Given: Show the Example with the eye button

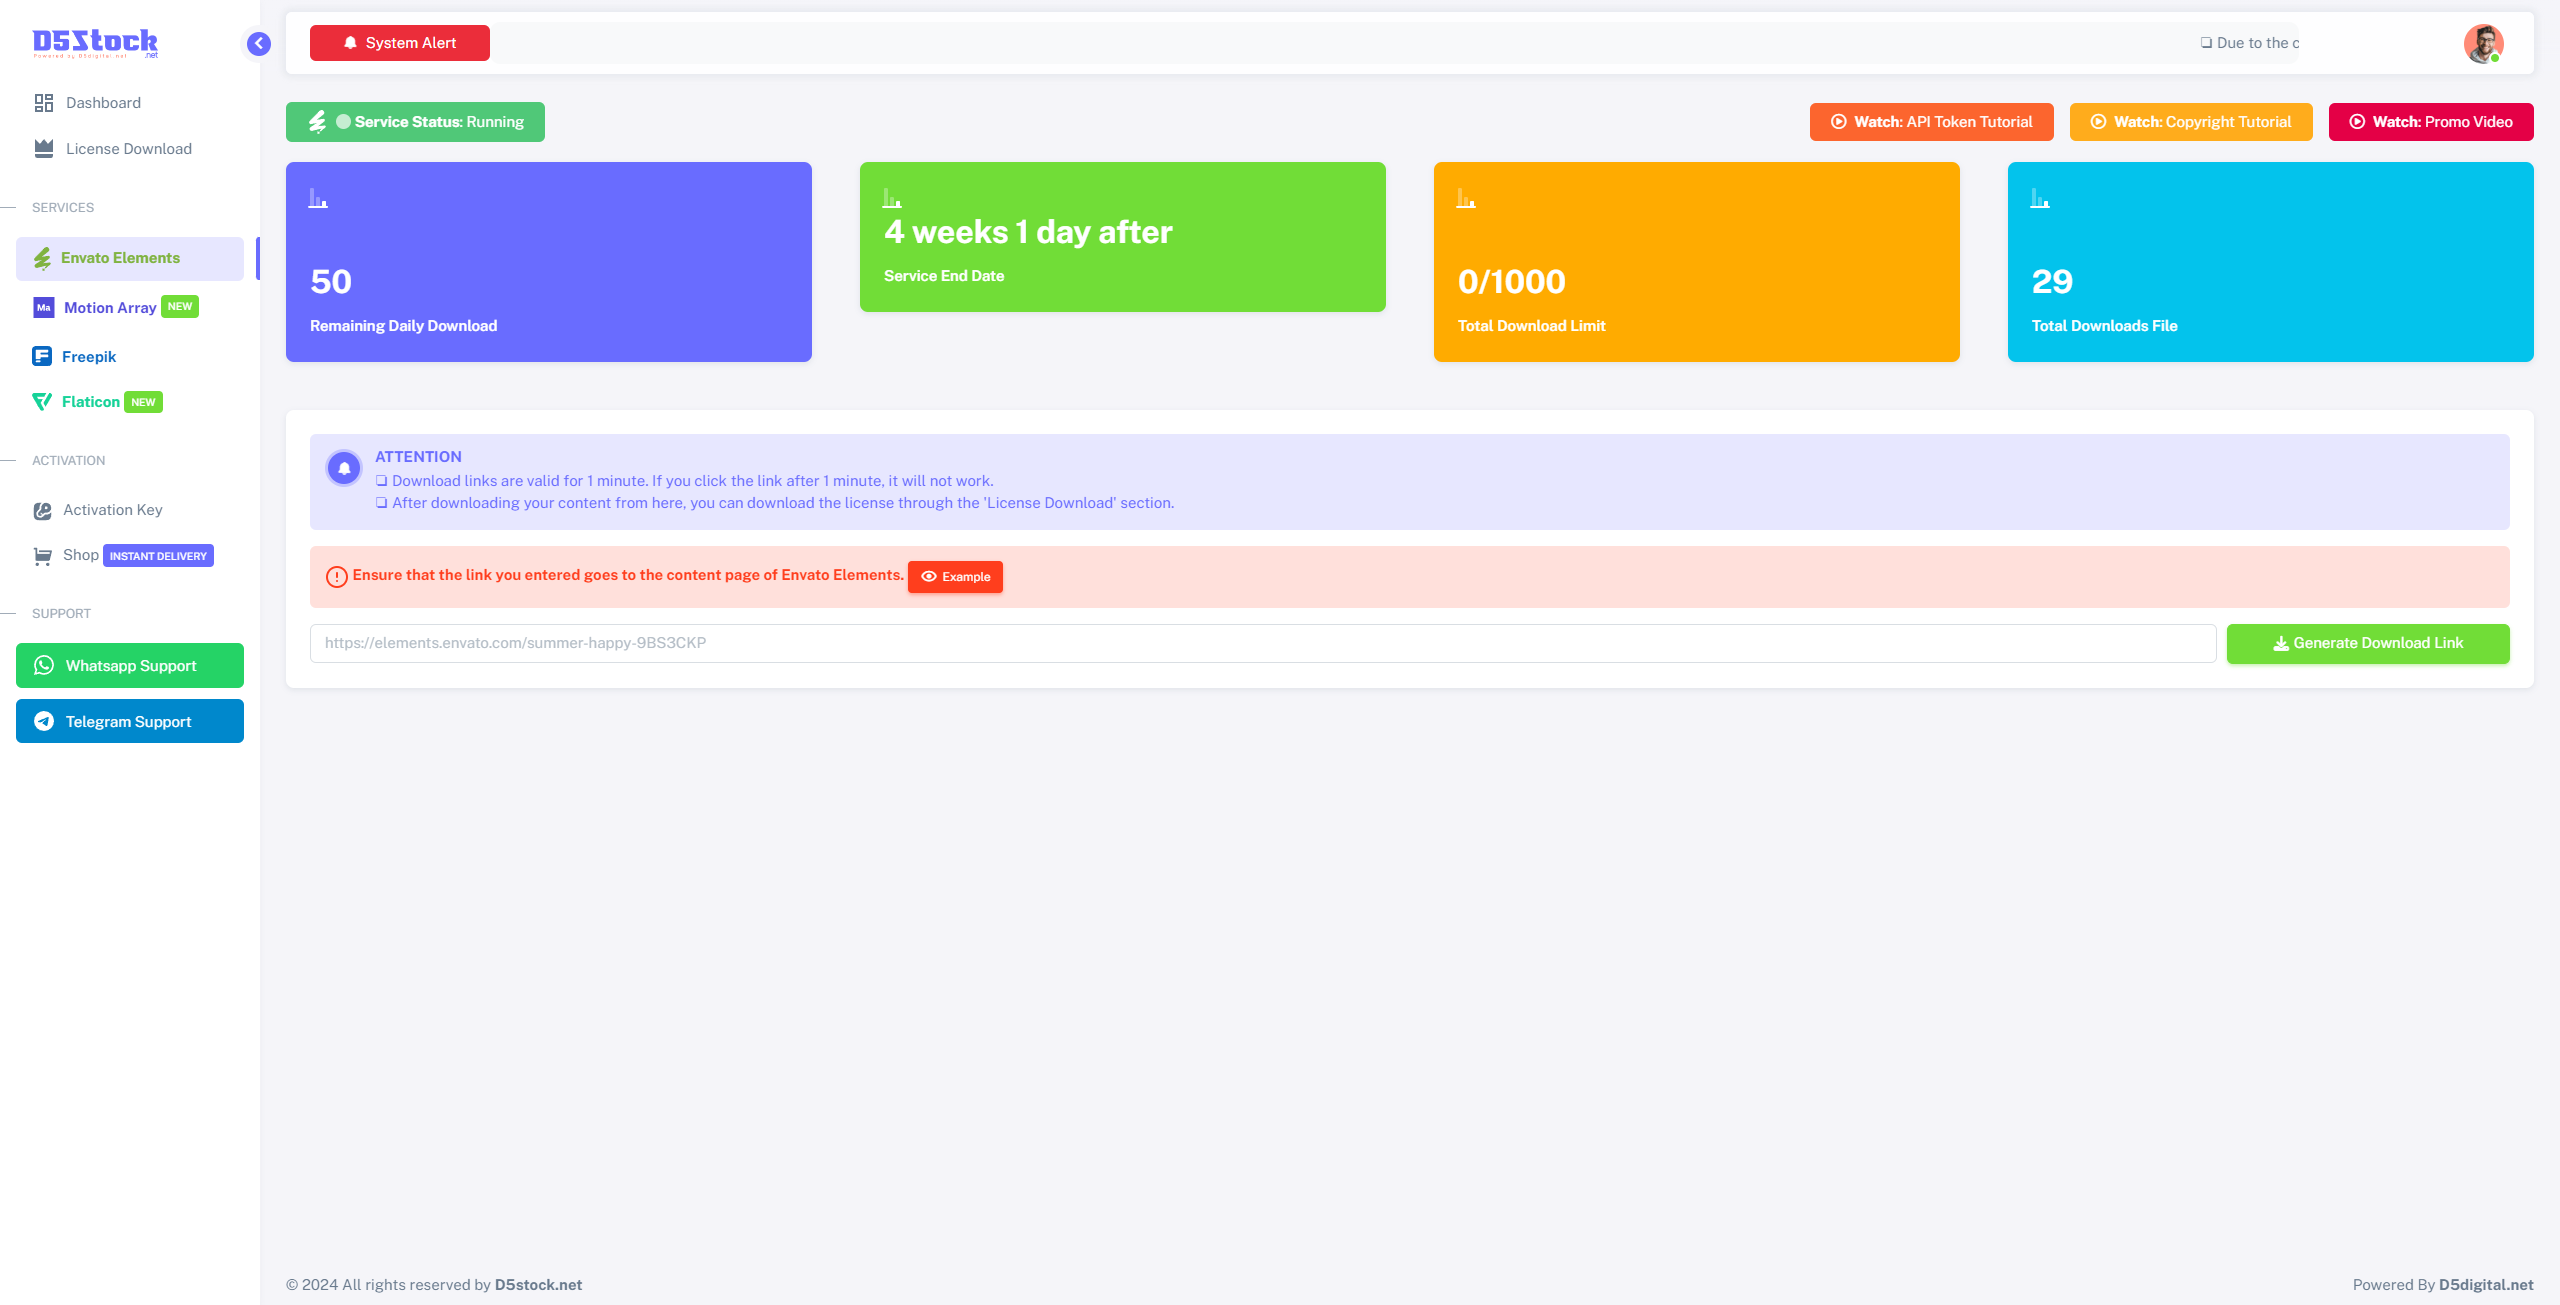Looking at the screenshot, I should point(955,577).
